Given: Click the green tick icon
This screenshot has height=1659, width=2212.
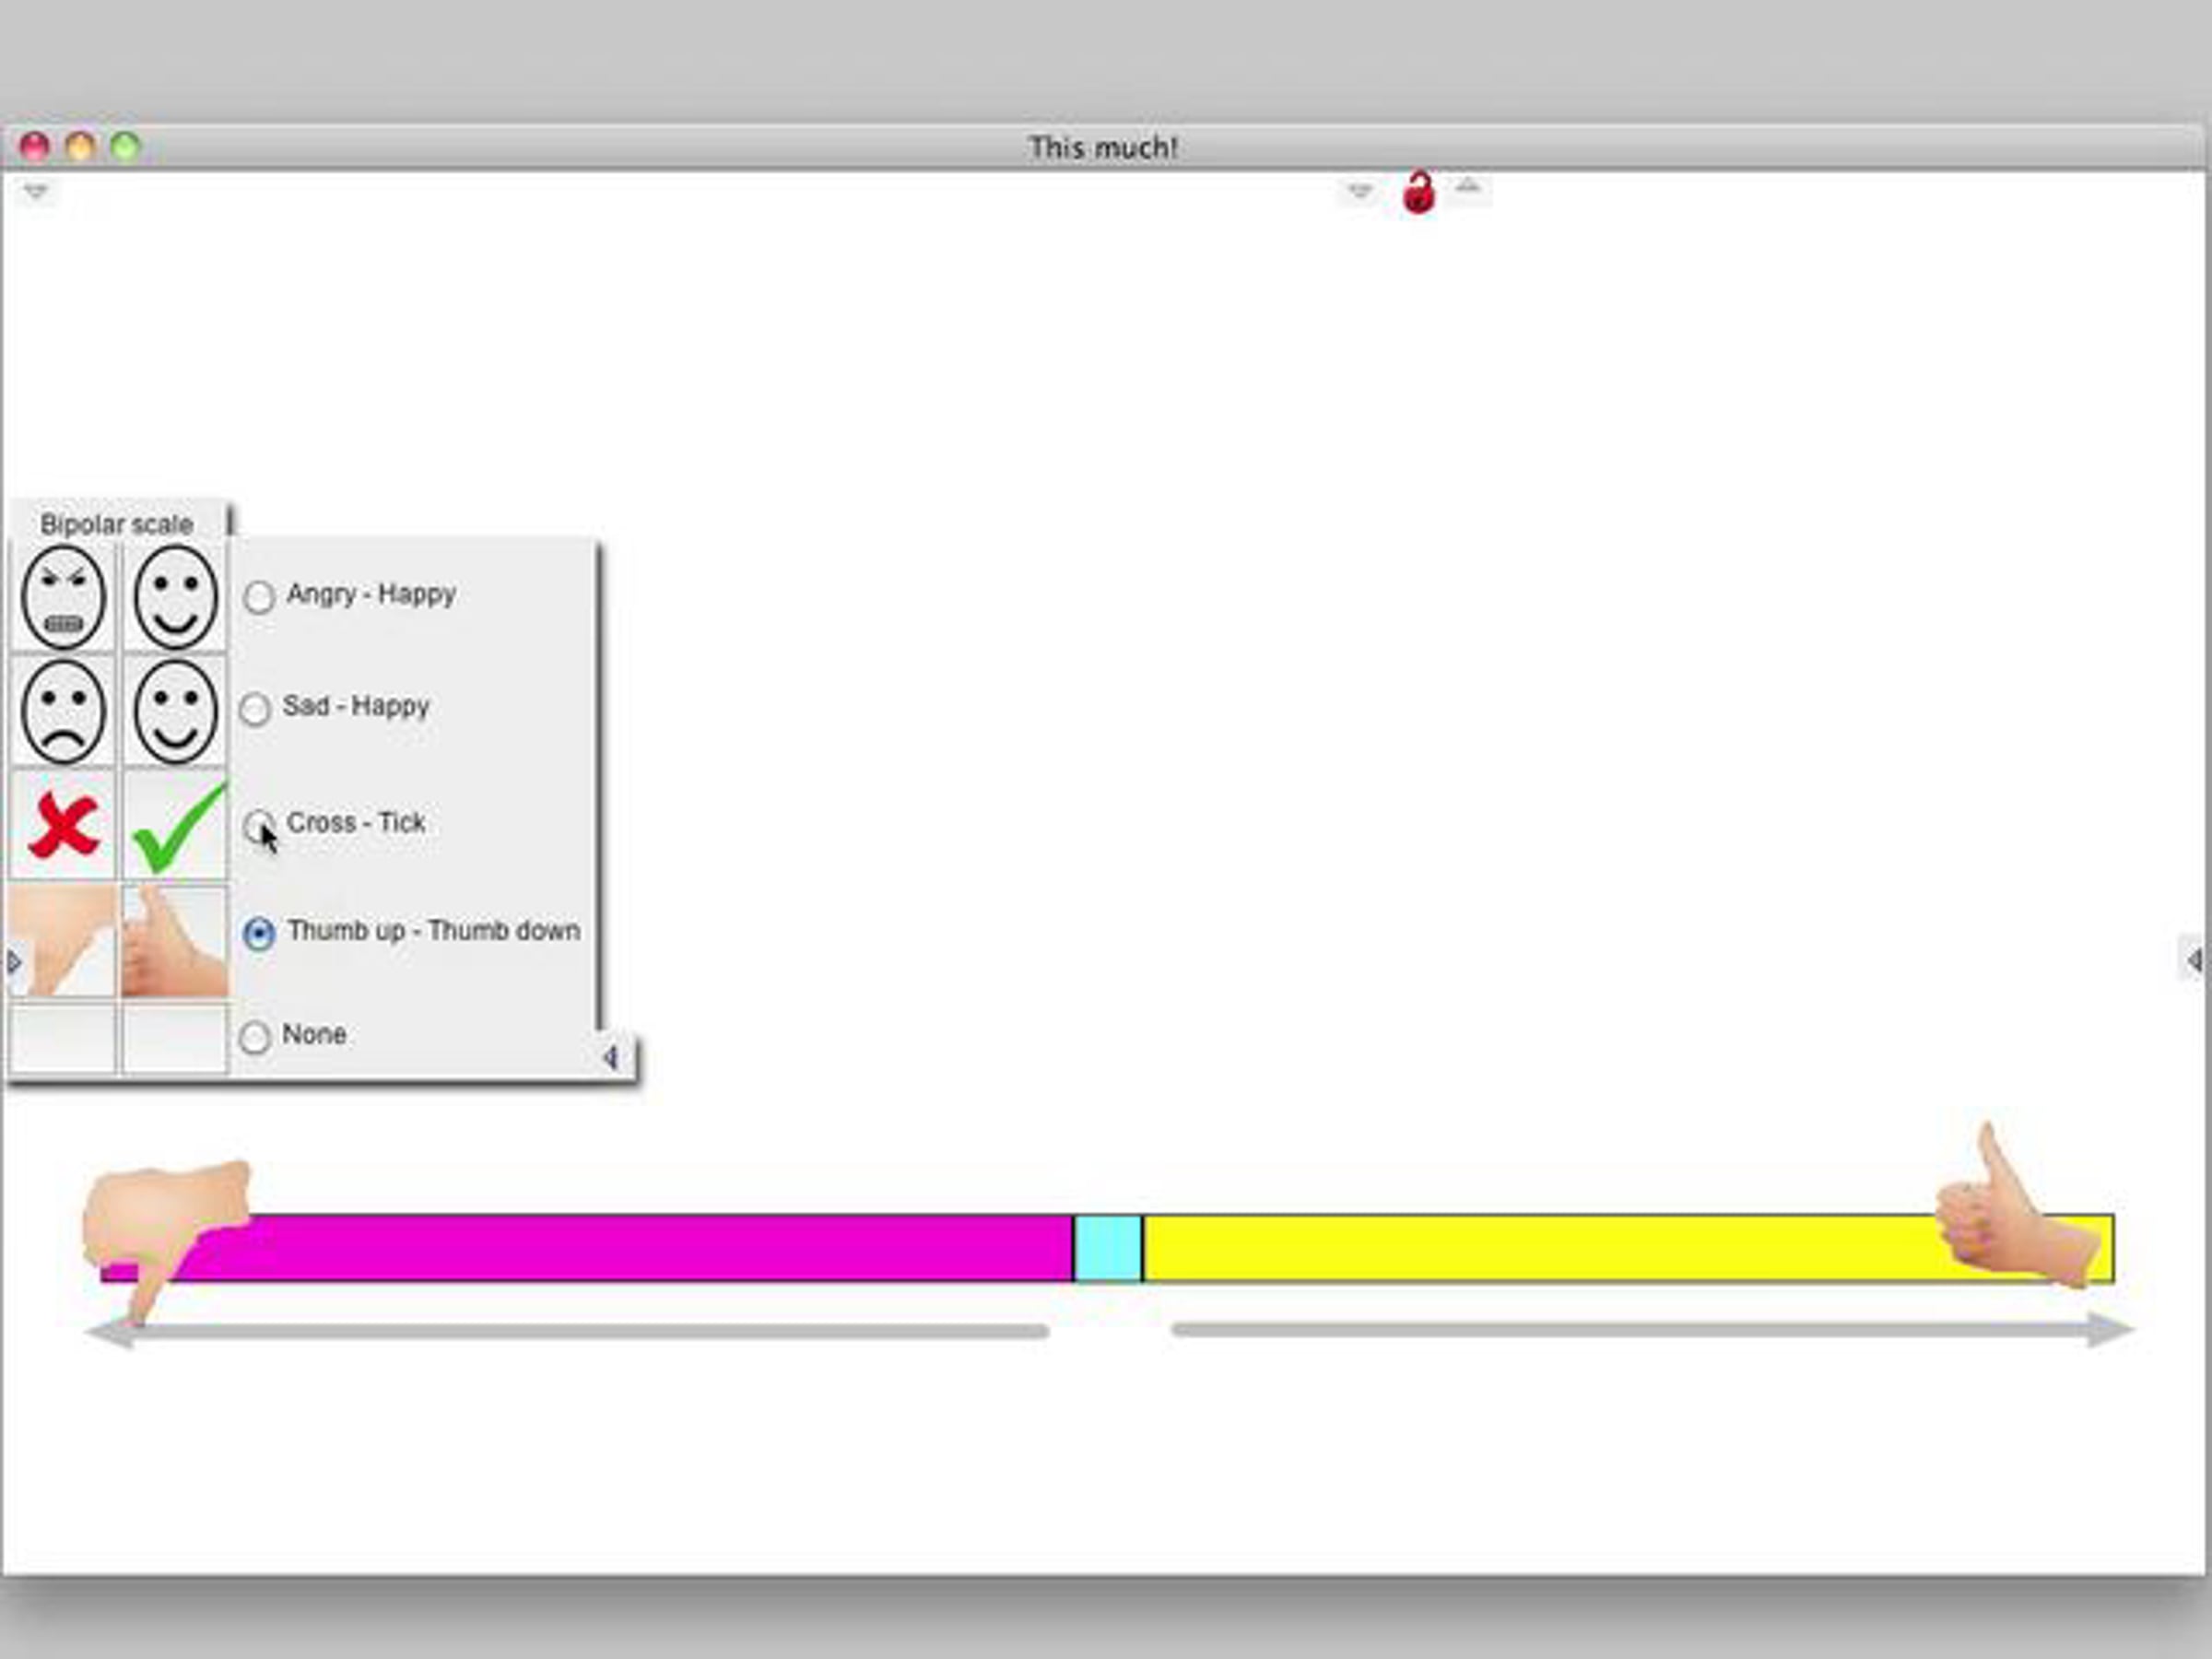Looking at the screenshot, I should pos(176,828).
